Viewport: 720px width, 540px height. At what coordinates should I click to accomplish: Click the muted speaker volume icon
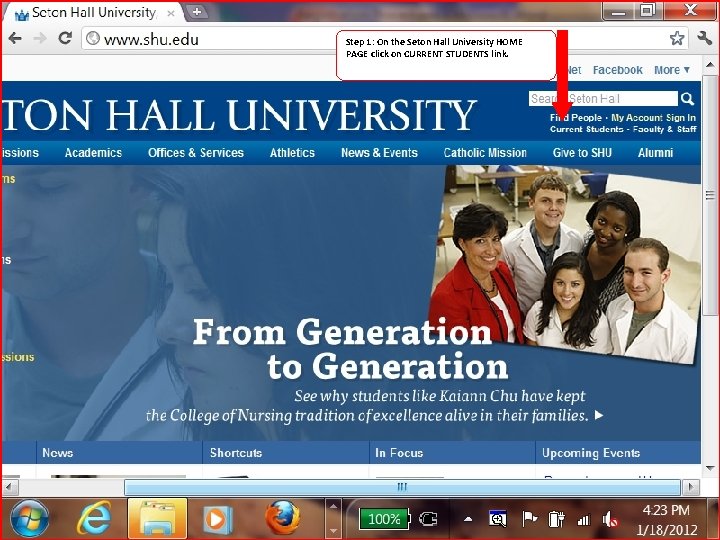(x=610, y=519)
